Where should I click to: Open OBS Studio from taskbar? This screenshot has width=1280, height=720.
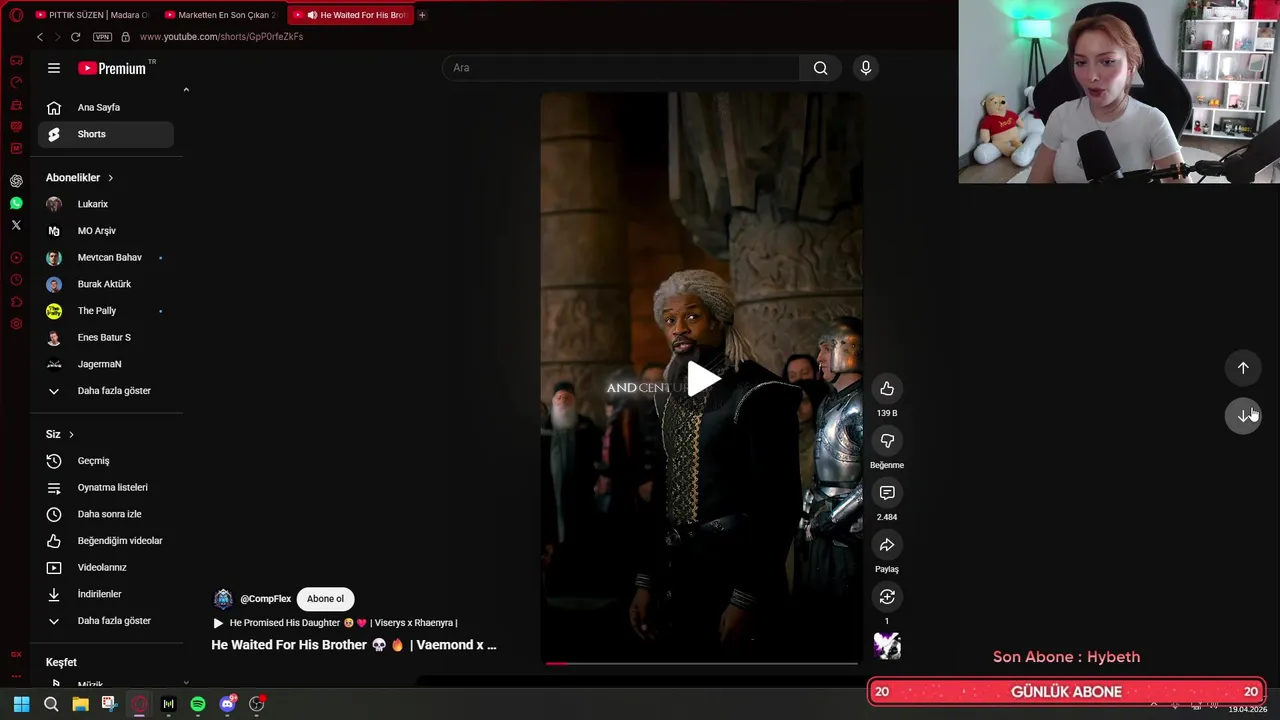[x=257, y=704]
